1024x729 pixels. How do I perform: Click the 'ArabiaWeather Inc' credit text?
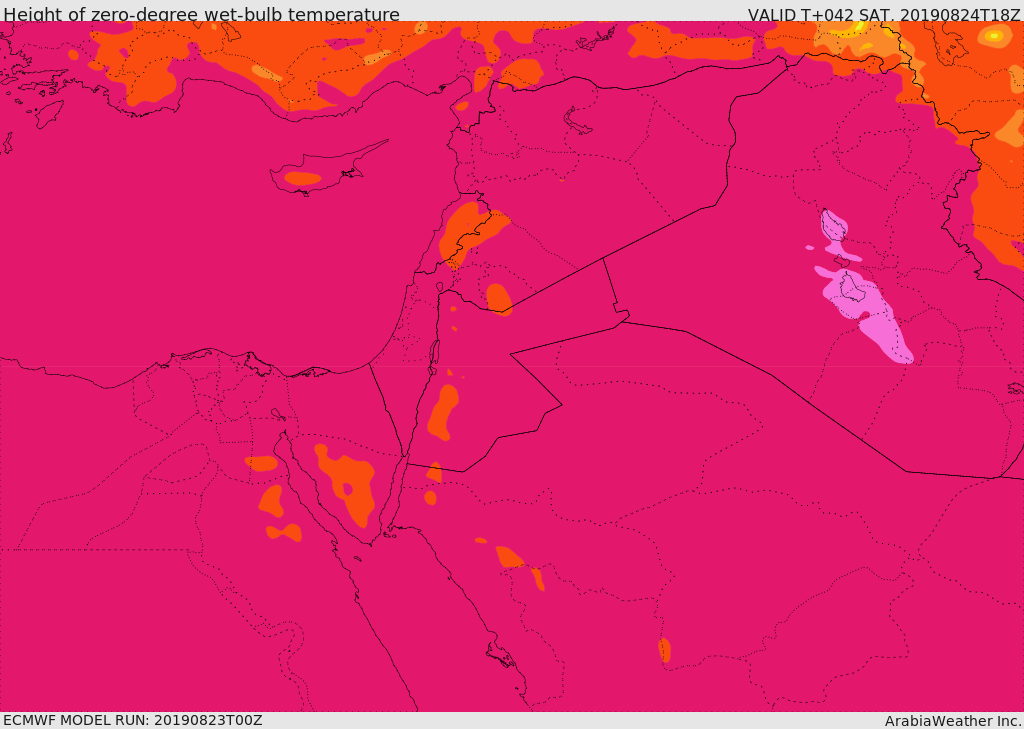coord(953,721)
